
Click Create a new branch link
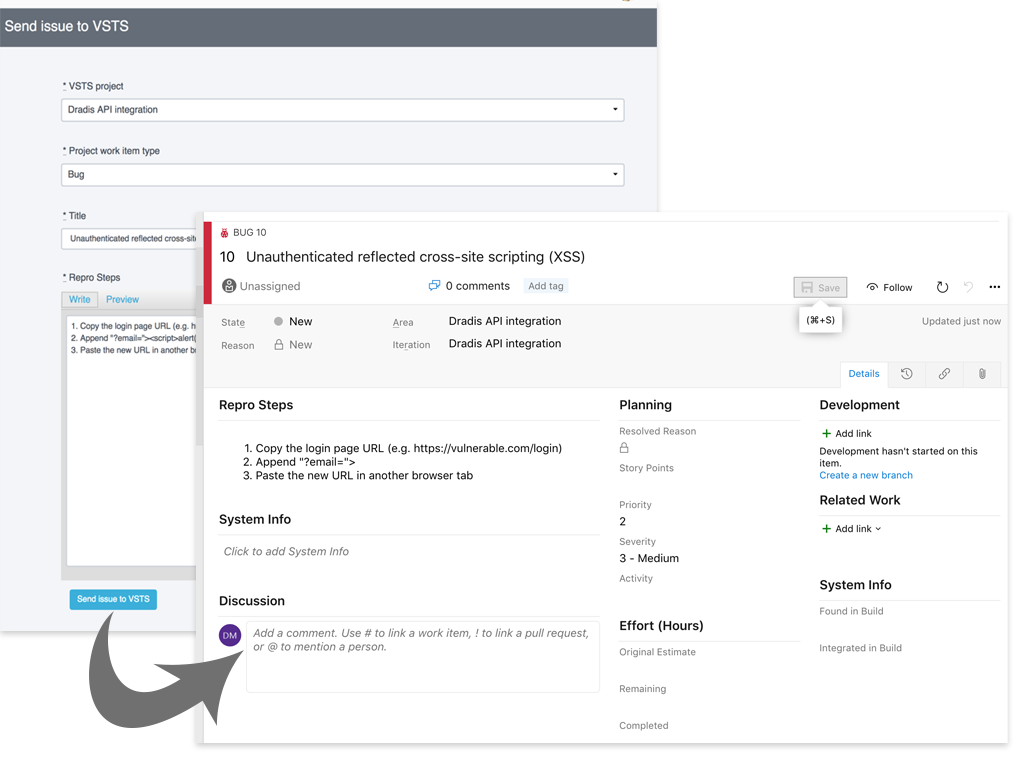tap(866, 475)
